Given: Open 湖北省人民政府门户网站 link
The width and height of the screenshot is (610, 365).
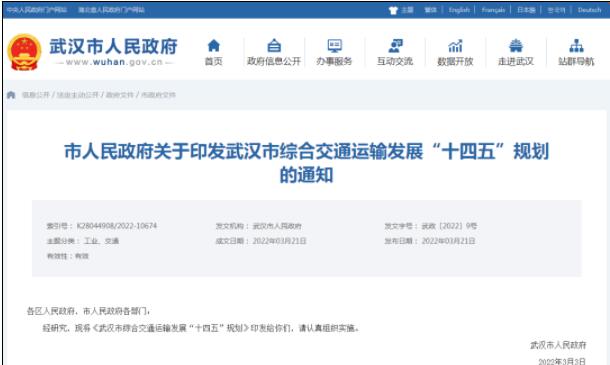Looking at the screenshot, I should point(111,10).
